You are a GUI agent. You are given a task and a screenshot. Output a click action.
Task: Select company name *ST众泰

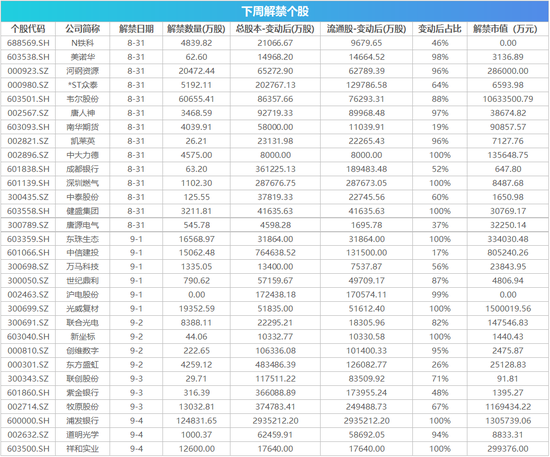click(82, 85)
